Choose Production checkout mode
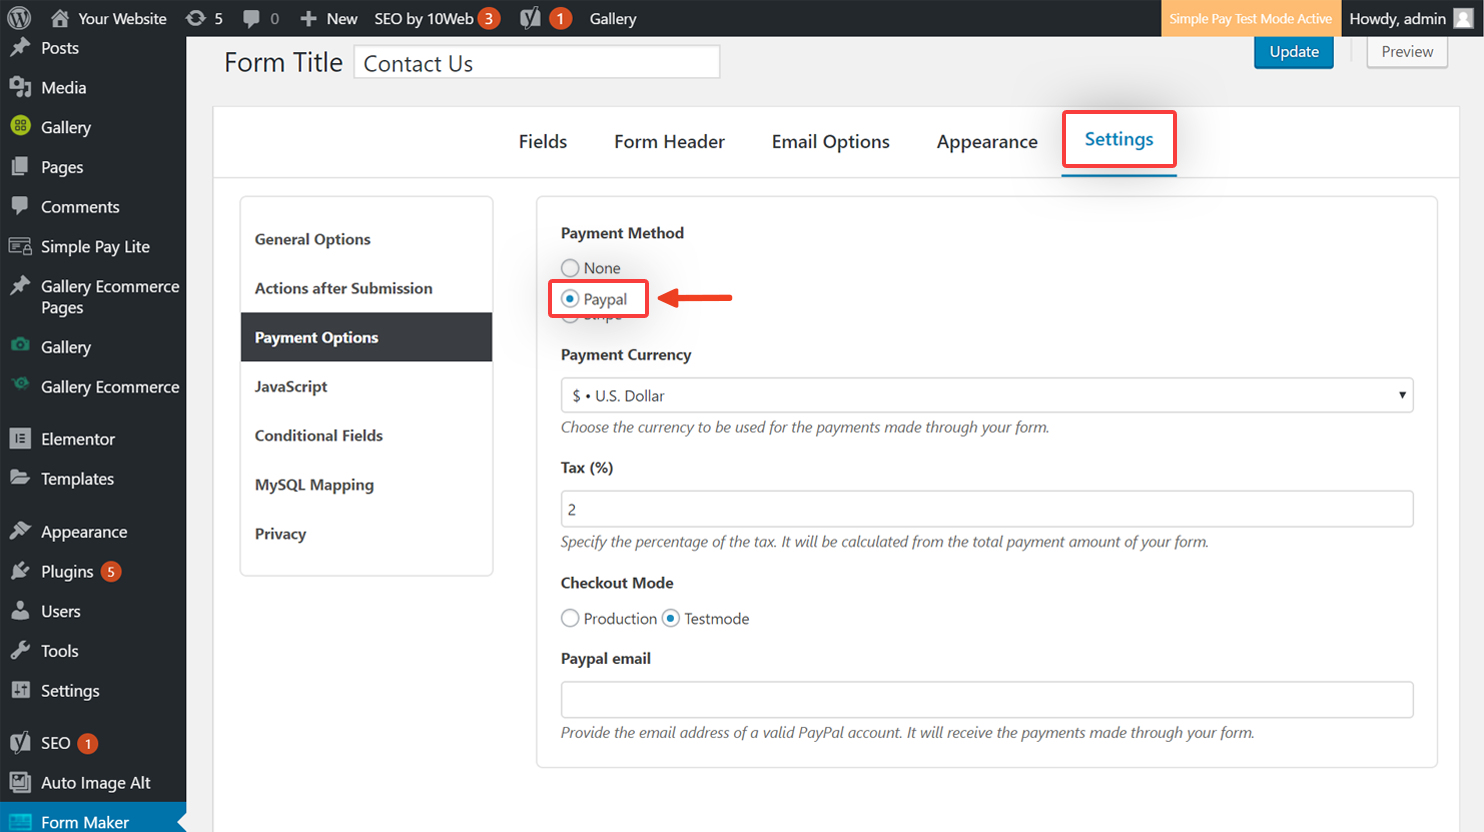 pos(570,618)
